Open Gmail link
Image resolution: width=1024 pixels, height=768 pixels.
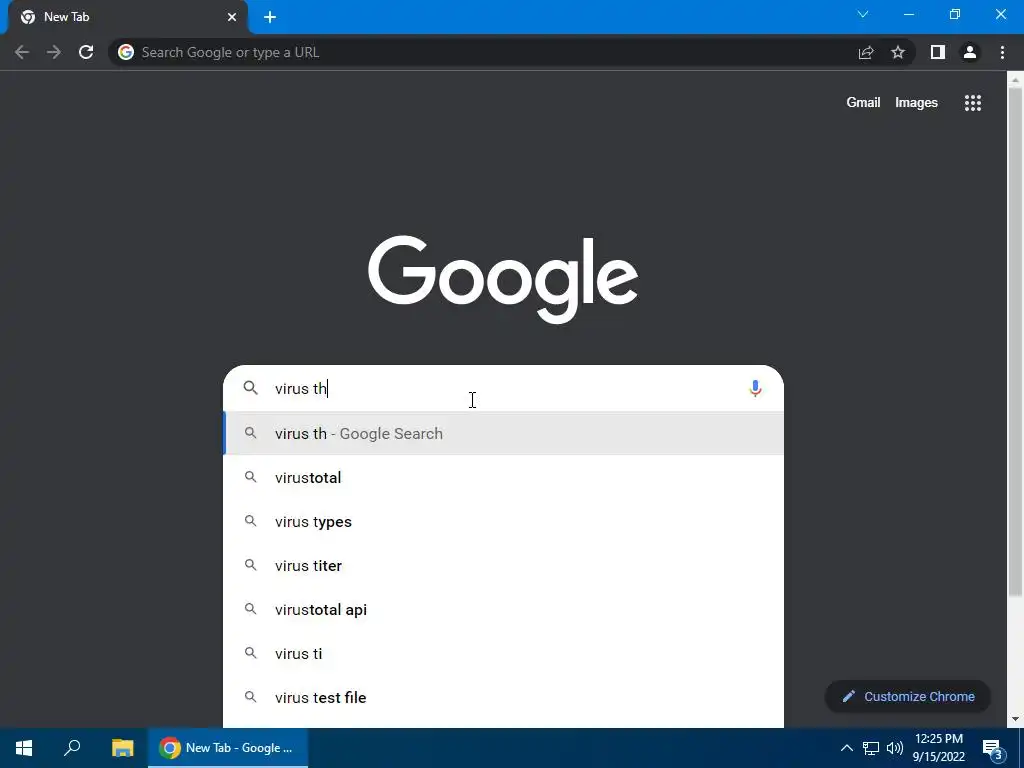tap(863, 103)
